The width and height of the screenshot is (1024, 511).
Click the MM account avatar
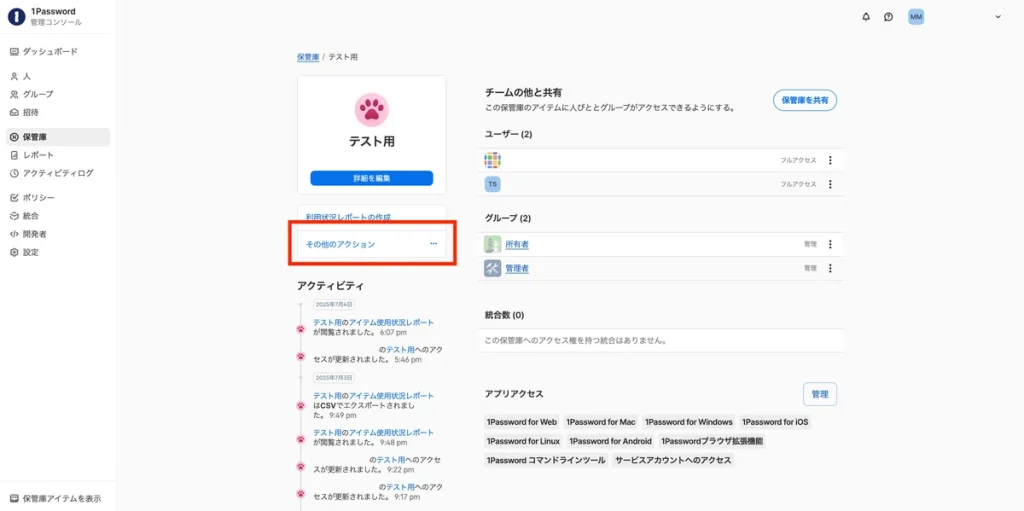916,17
